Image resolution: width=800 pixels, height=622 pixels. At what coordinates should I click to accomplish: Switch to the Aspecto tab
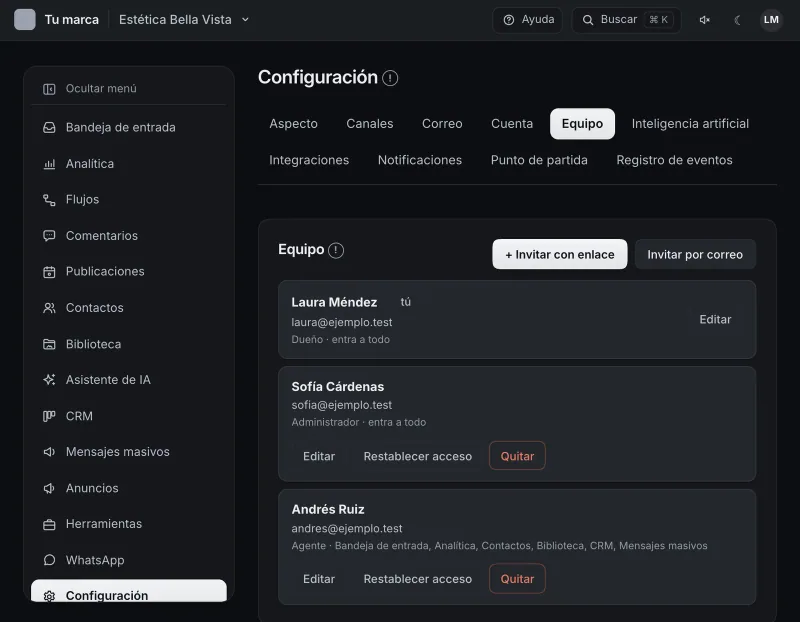tap(293, 123)
